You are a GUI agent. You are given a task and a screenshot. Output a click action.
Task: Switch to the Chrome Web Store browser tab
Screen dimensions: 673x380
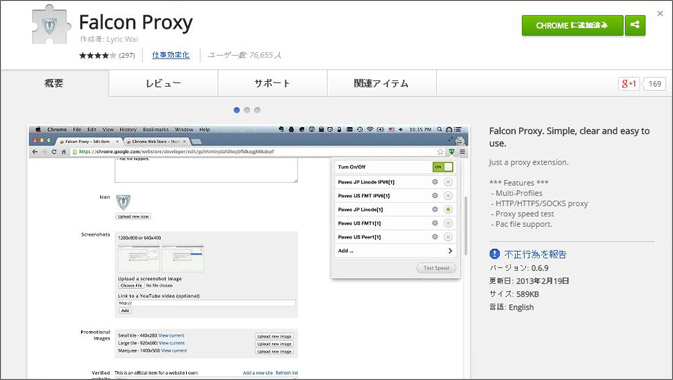tap(157, 141)
